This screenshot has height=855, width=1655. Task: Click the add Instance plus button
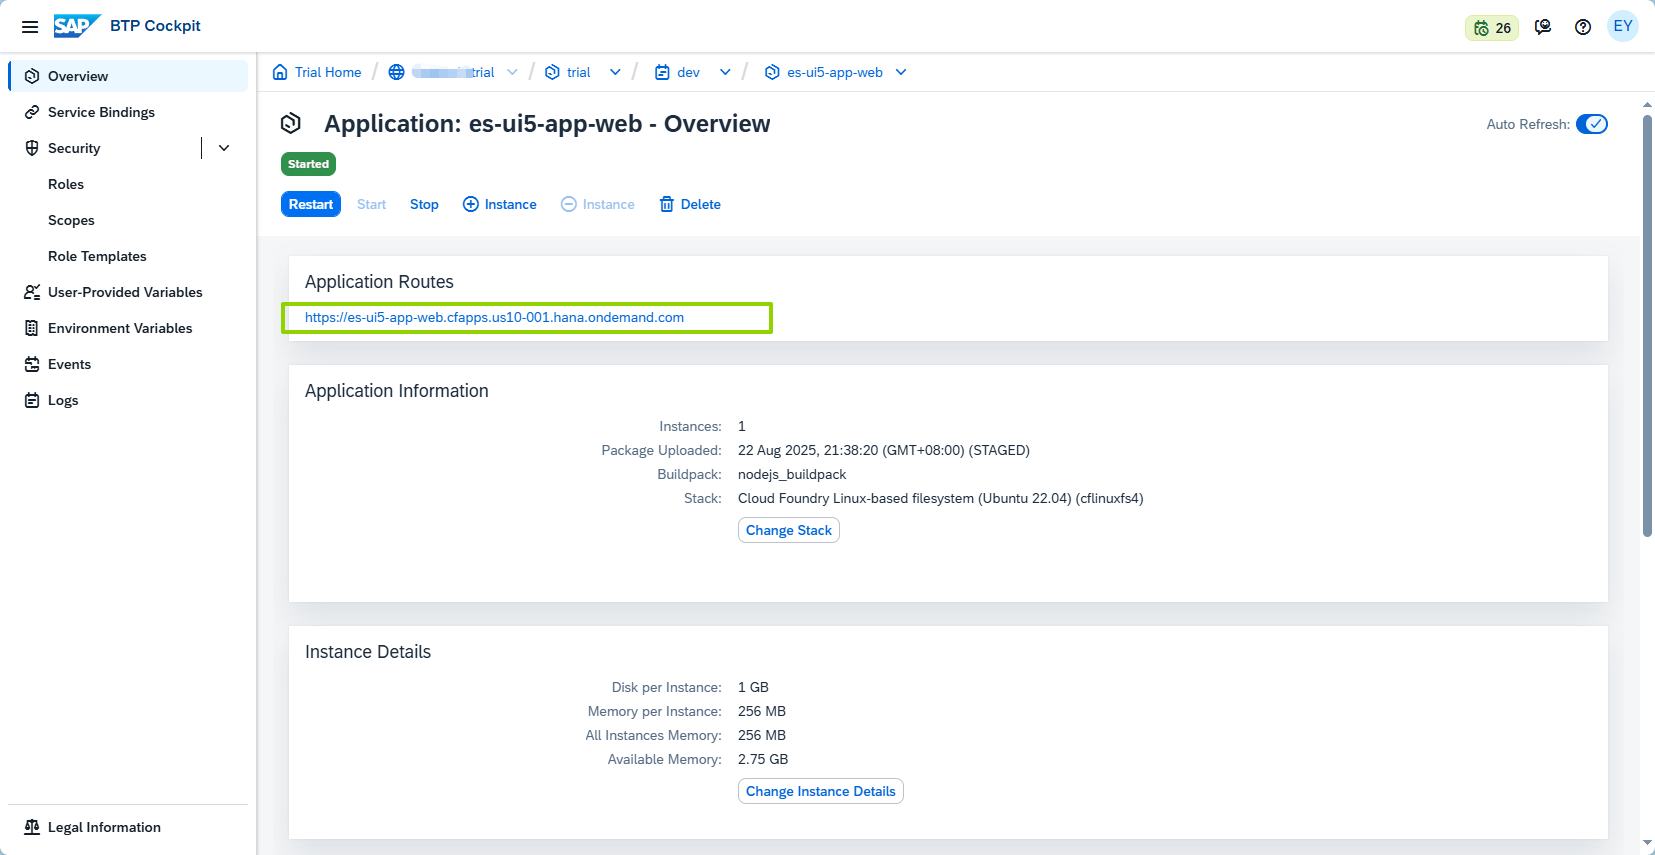coord(500,204)
